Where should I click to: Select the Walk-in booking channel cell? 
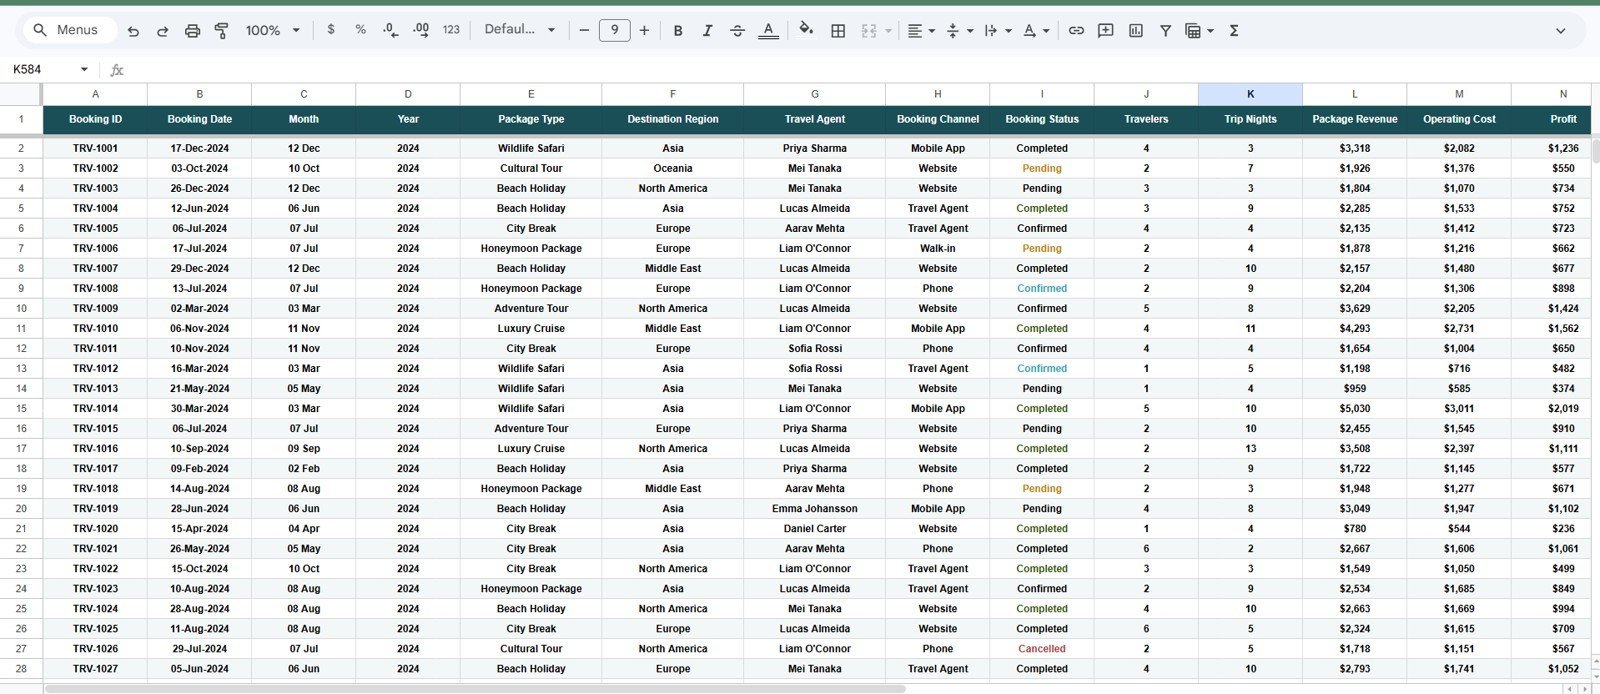938,248
